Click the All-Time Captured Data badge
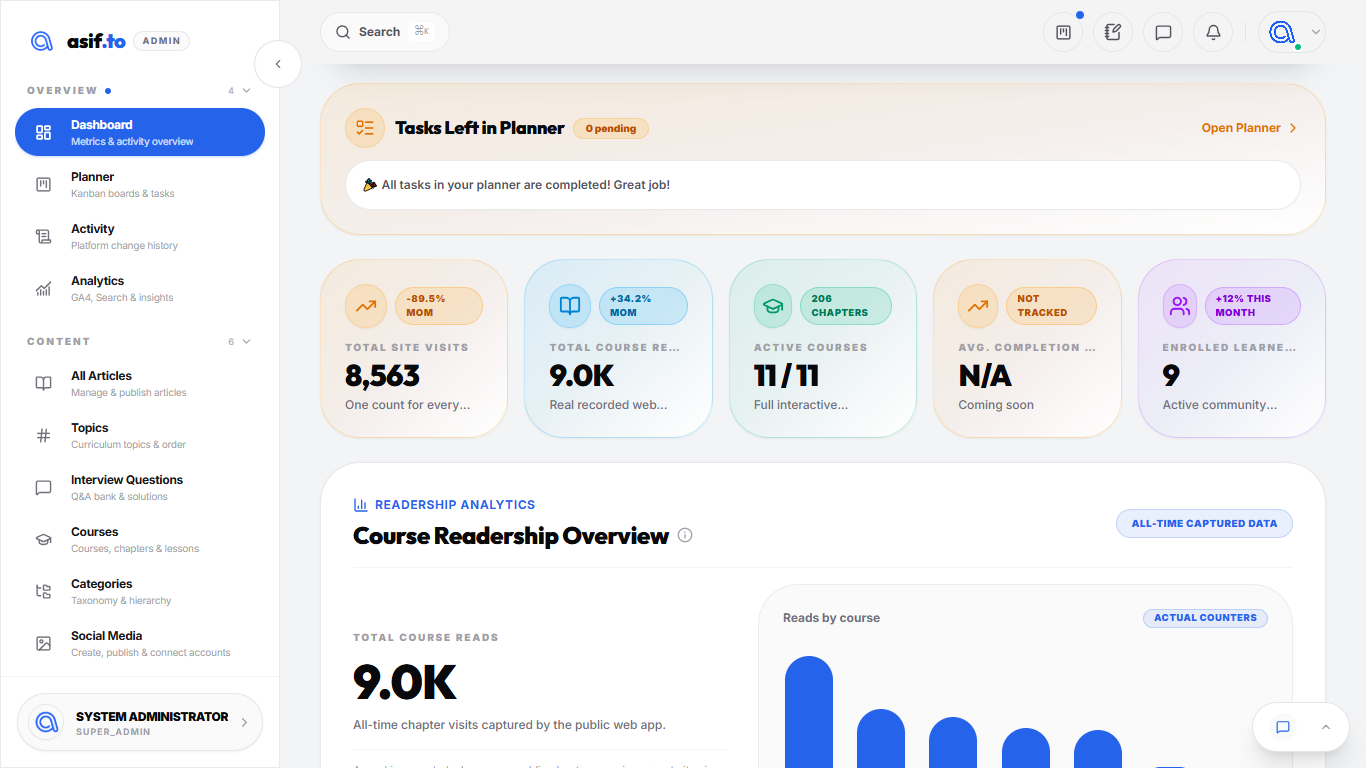Screen dimensions: 1366x768 [x=1204, y=523]
